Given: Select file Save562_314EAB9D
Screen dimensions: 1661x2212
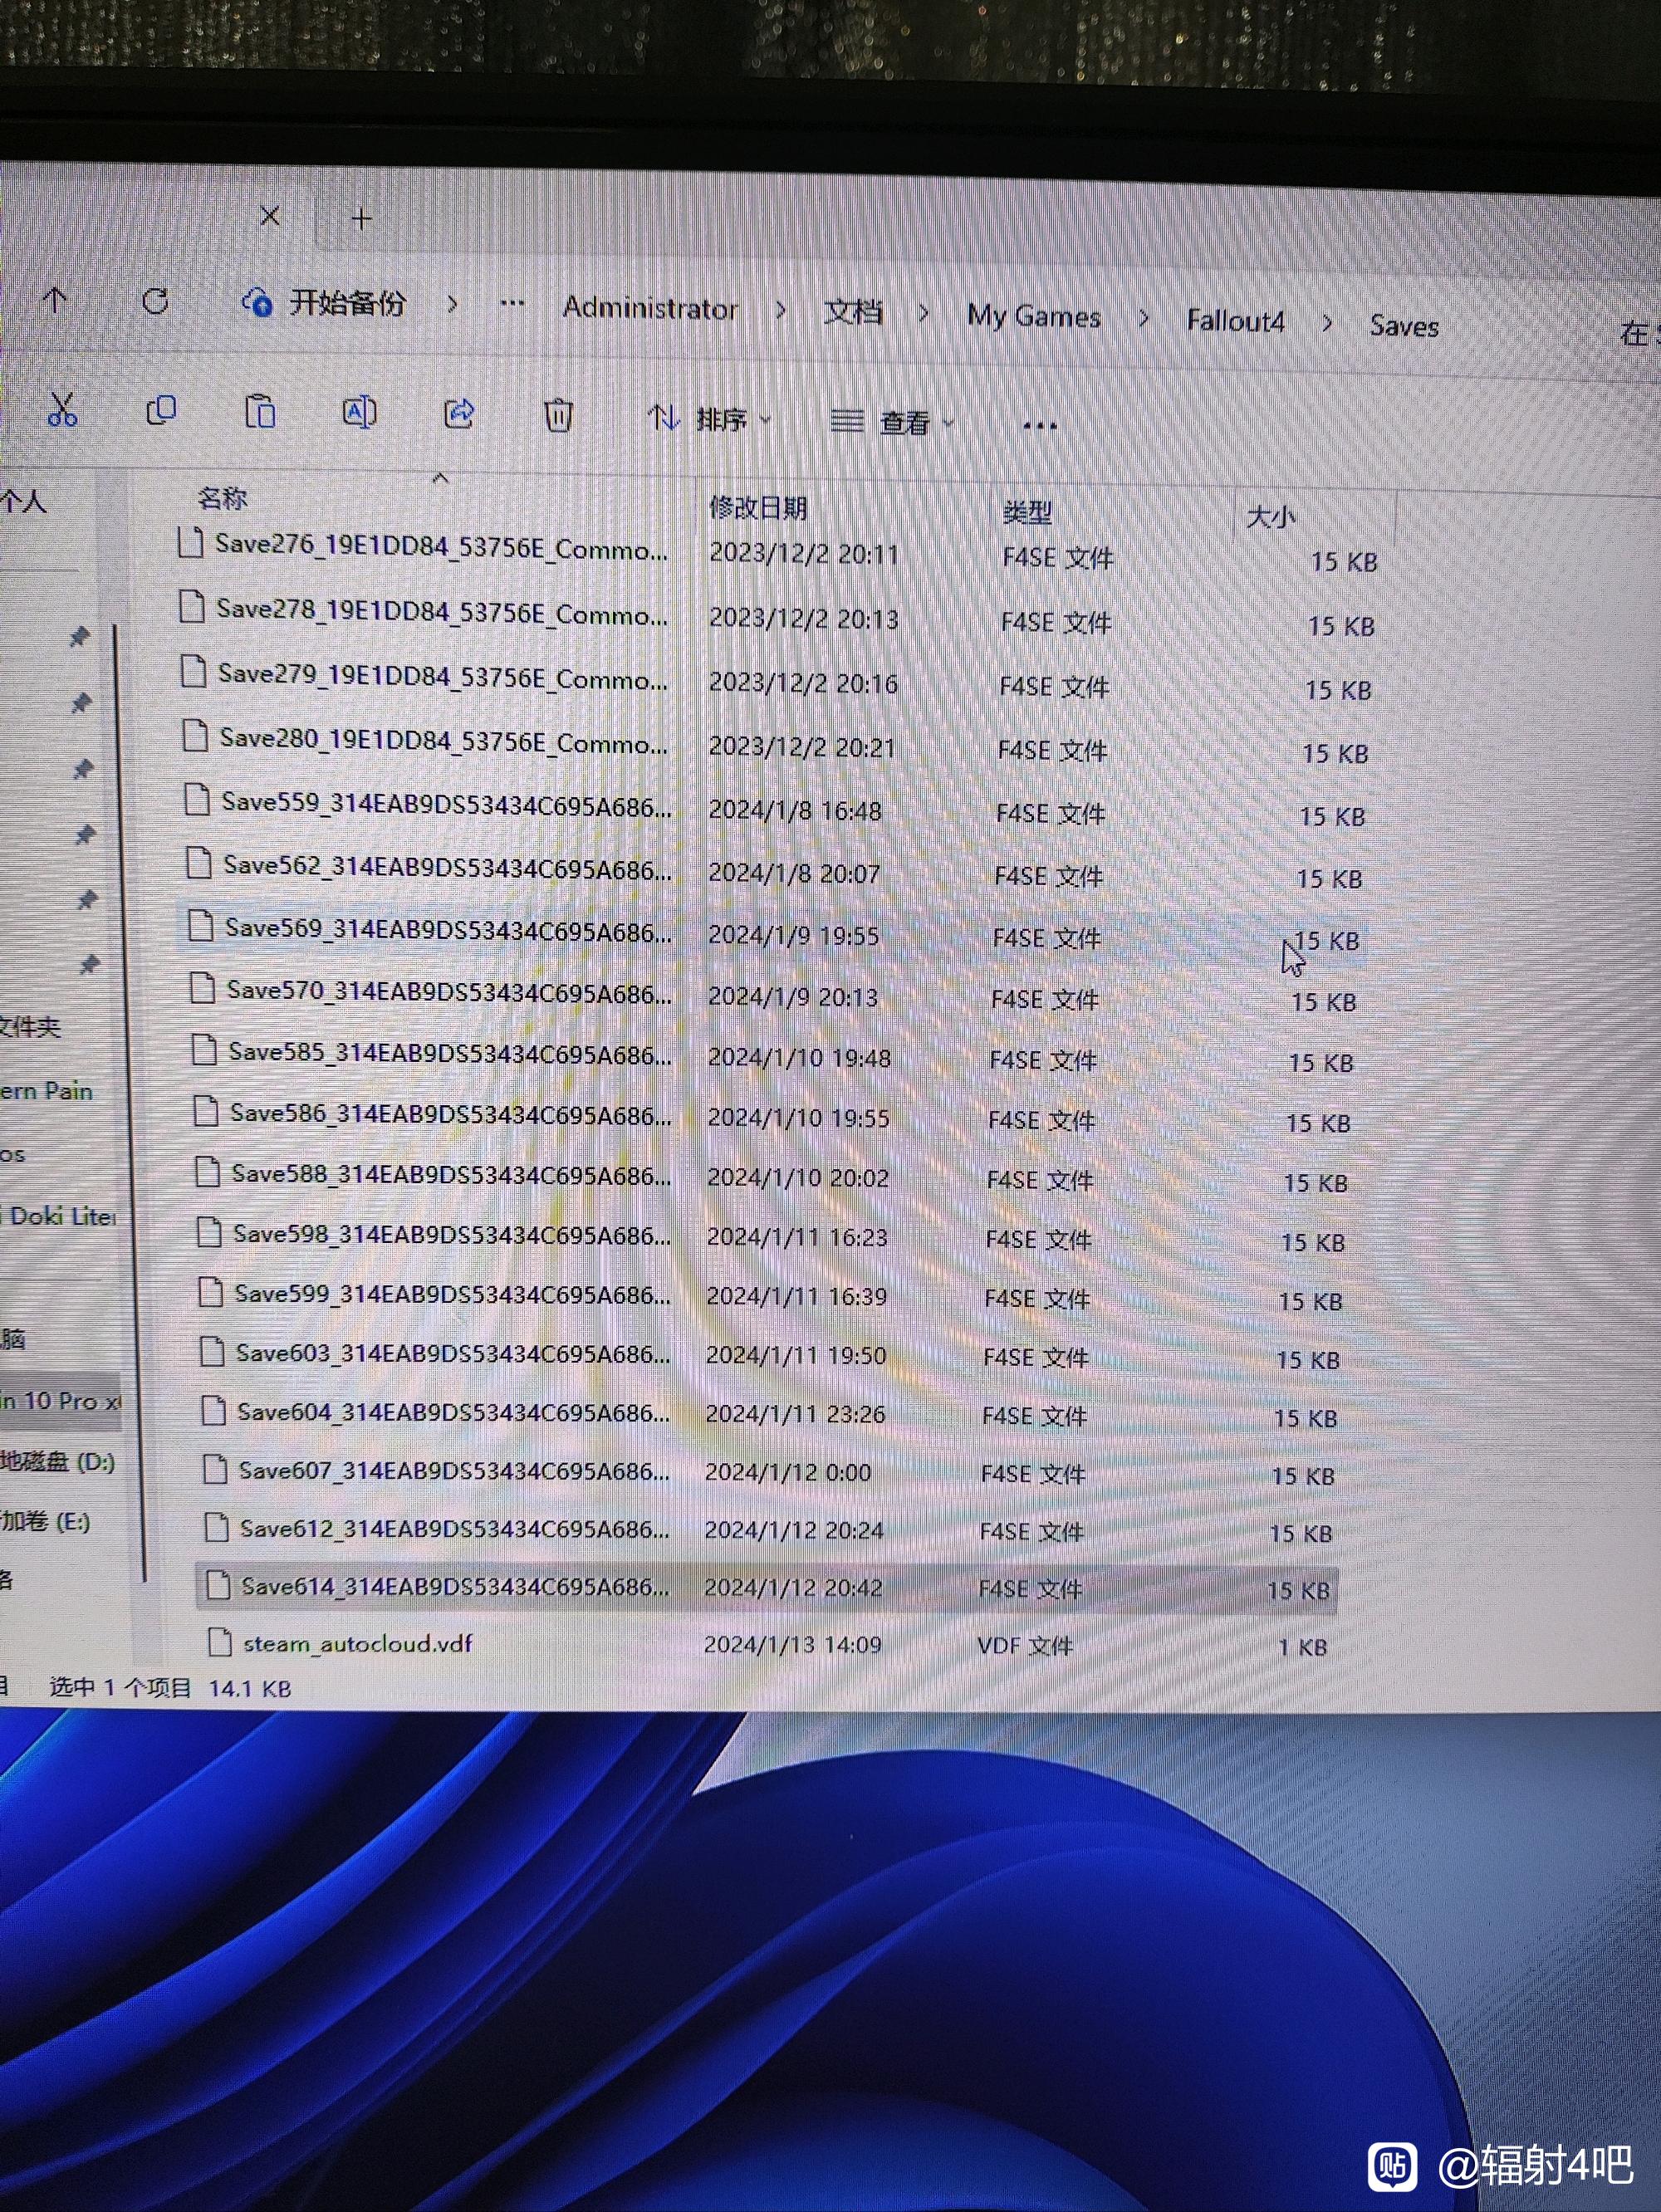Looking at the screenshot, I should pyautogui.click(x=447, y=867).
